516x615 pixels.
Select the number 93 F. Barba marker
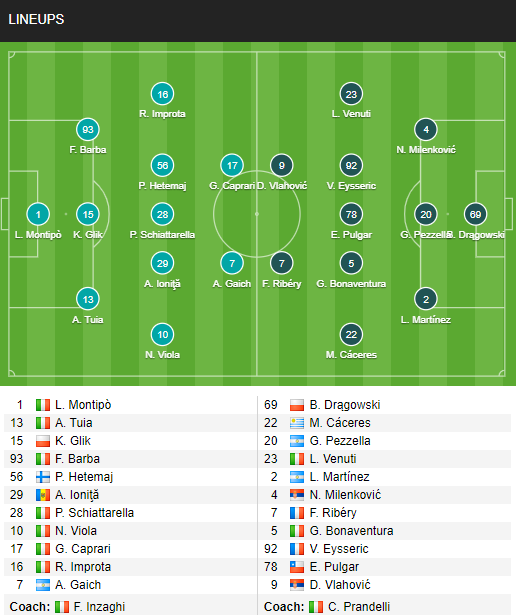(x=88, y=129)
